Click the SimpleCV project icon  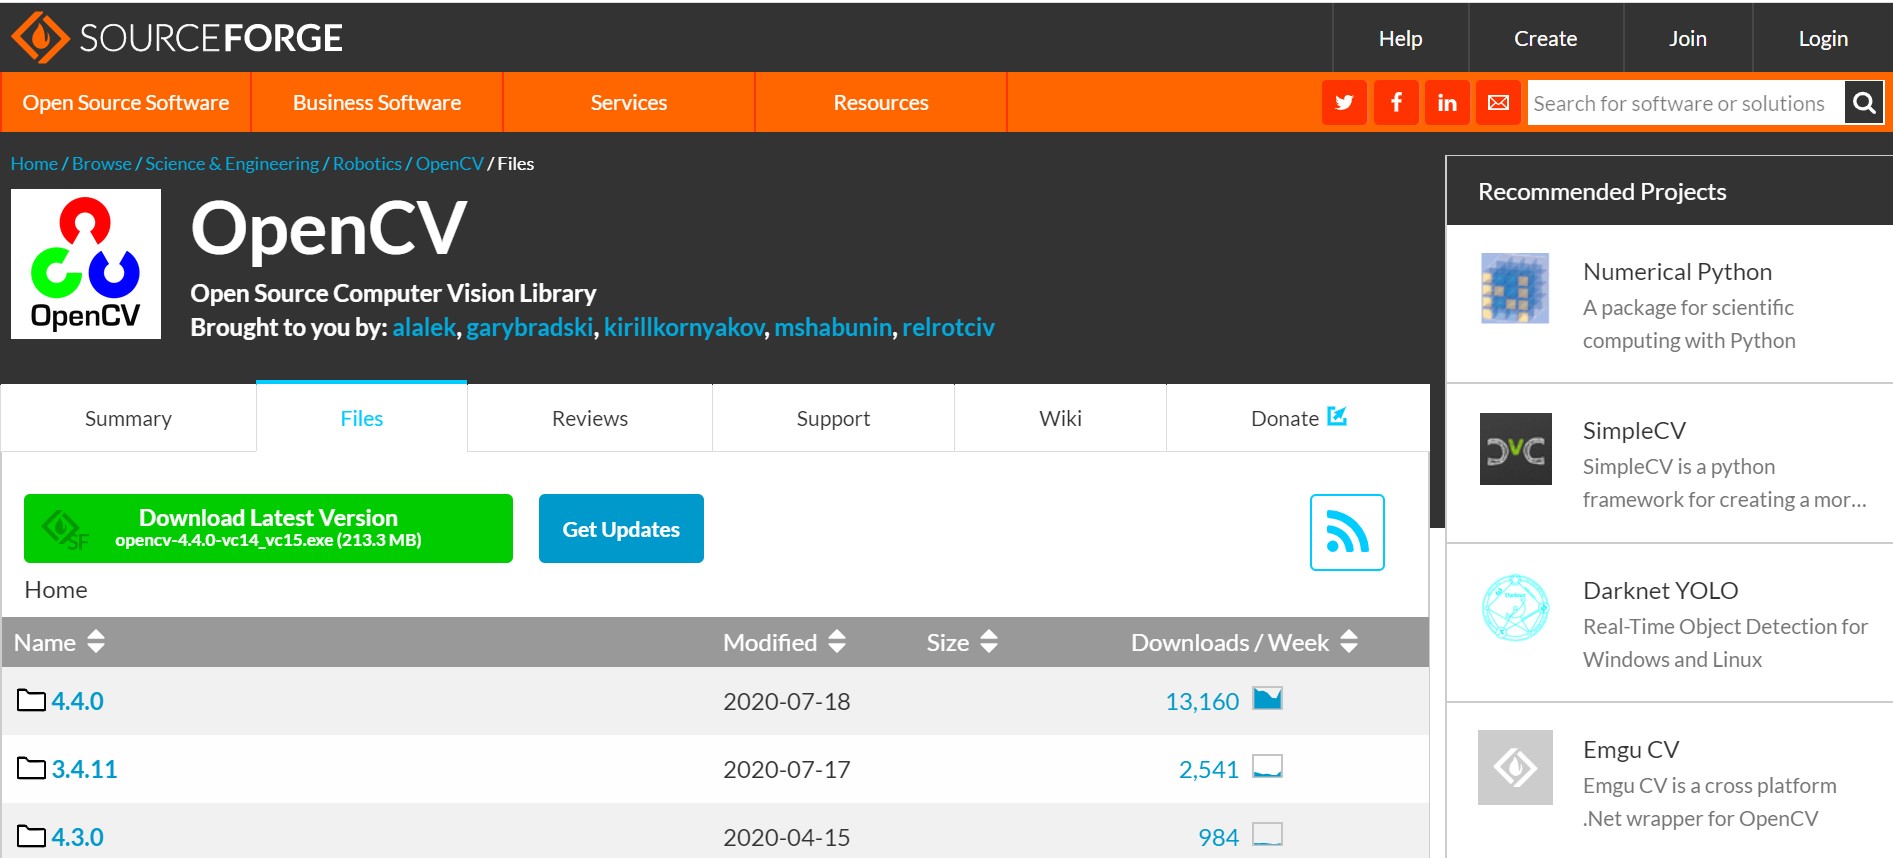(1515, 449)
